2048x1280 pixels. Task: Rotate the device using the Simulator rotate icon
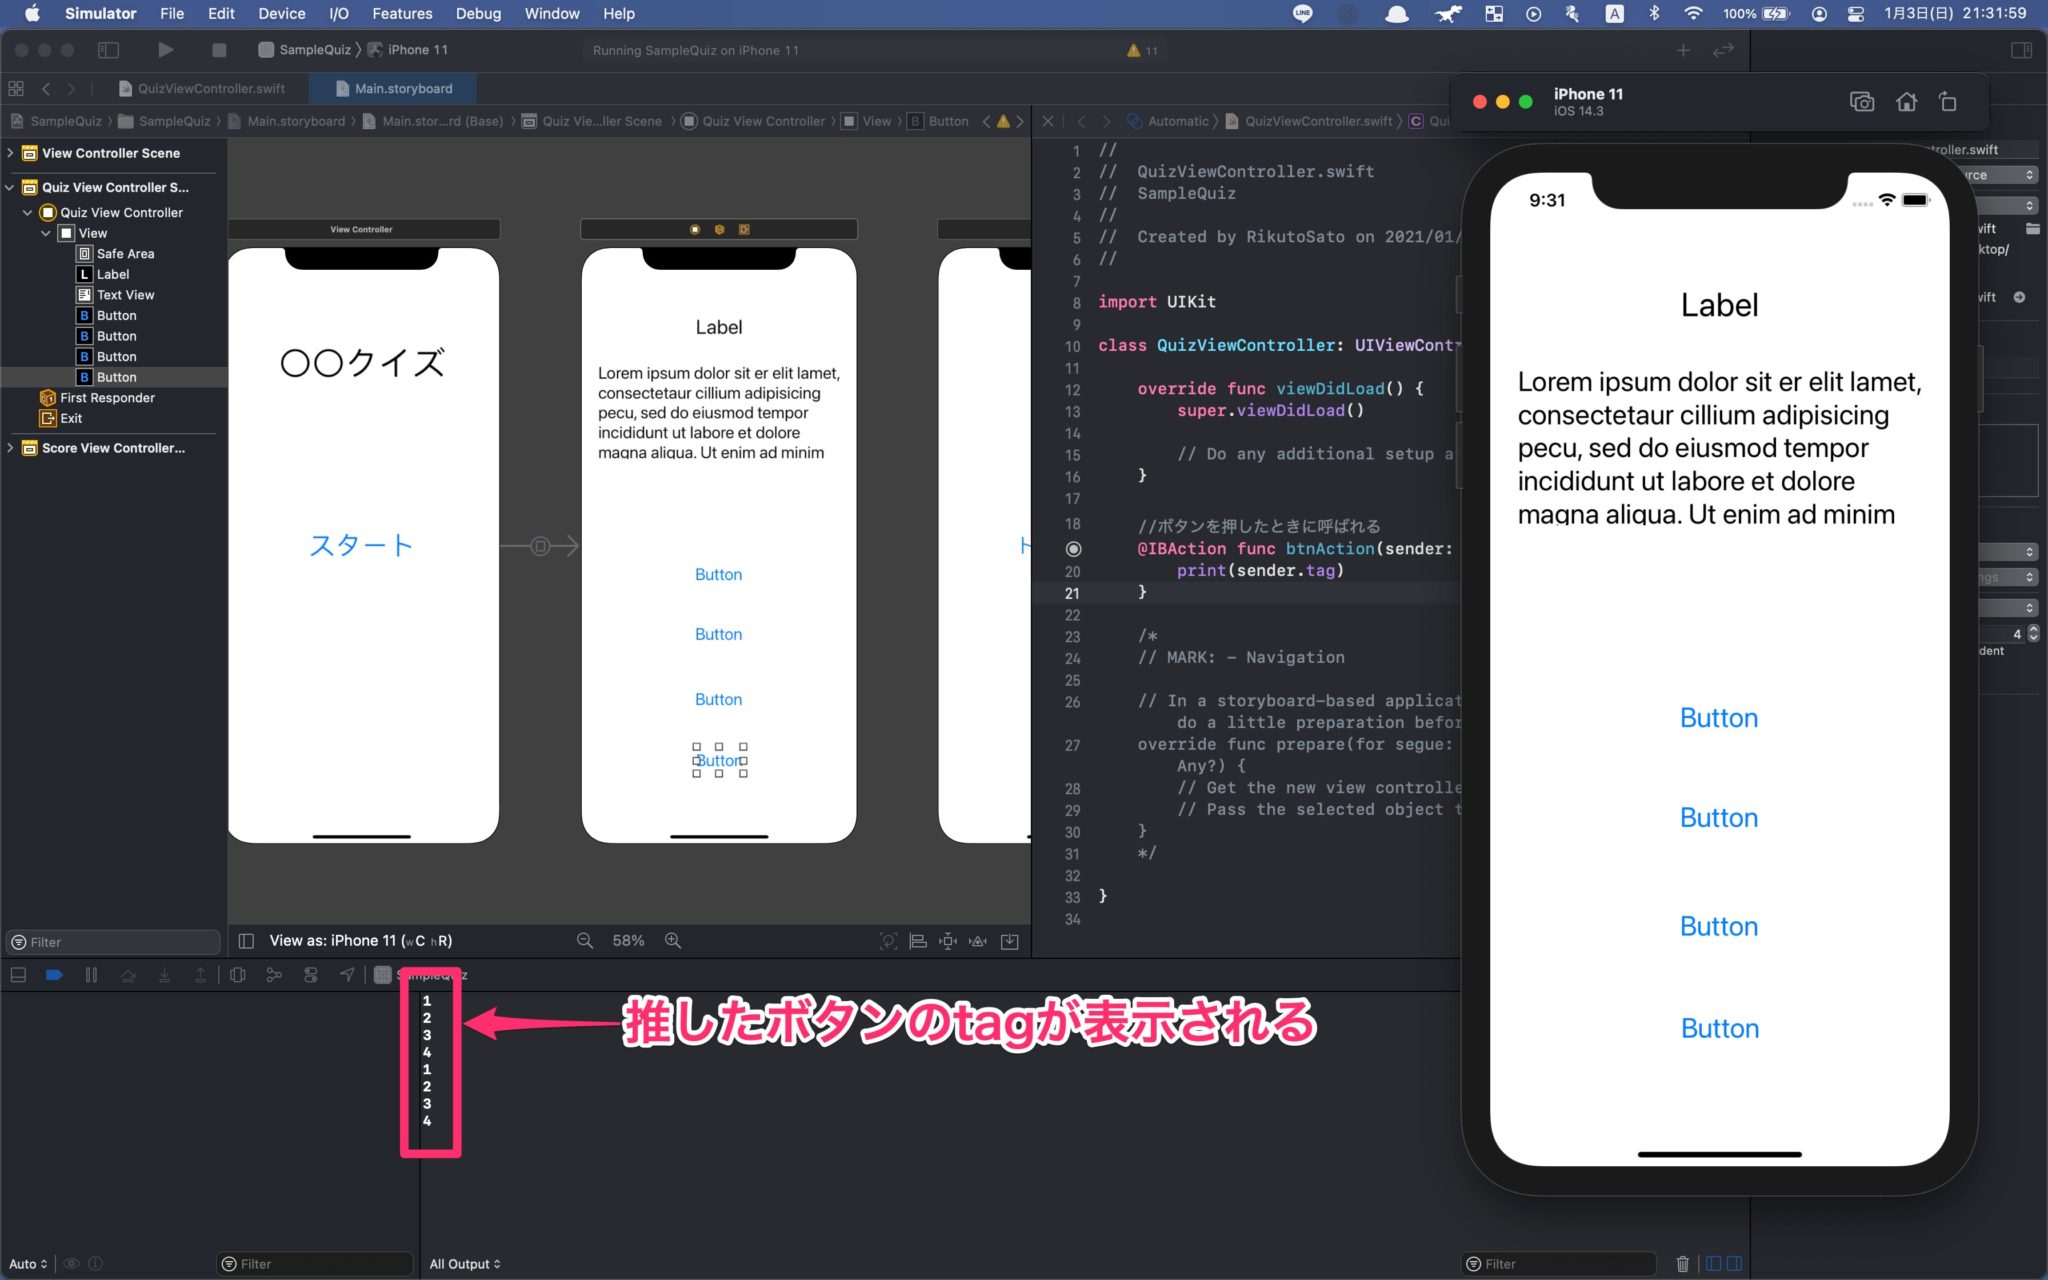pyautogui.click(x=1948, y=101)
